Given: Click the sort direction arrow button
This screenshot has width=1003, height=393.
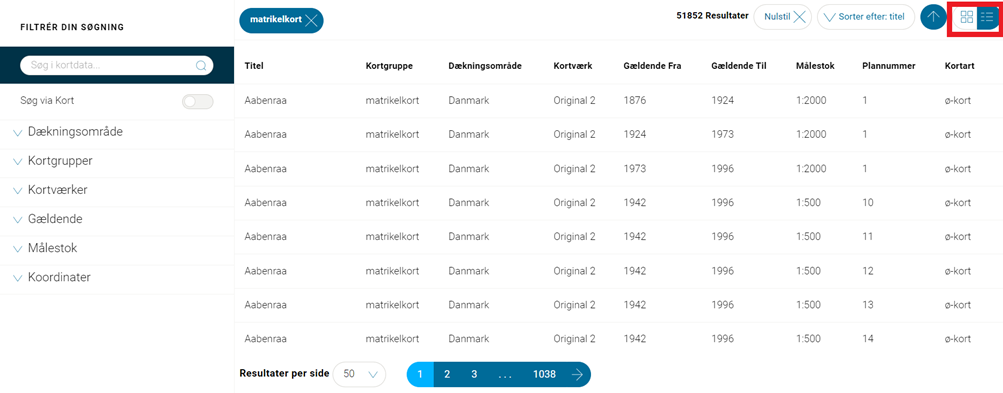Looking at the screenshot, I should pyautogui.click(x=933, y=17).
